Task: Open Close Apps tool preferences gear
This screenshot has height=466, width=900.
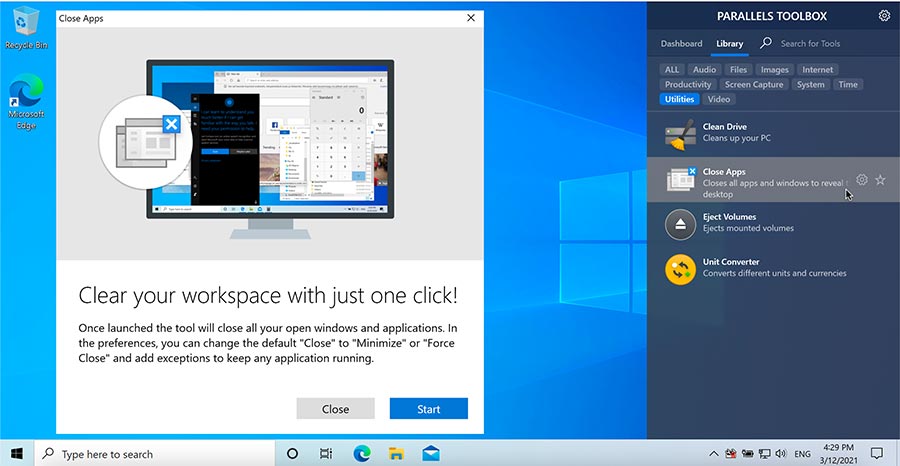Action: click(862, 180)
